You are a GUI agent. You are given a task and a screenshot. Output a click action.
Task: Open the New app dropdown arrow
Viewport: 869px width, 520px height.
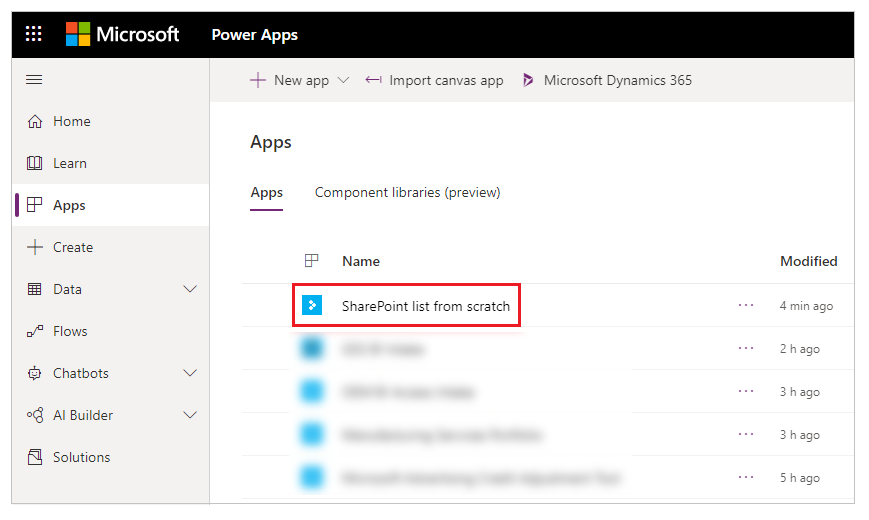click(x=344, y=80)
